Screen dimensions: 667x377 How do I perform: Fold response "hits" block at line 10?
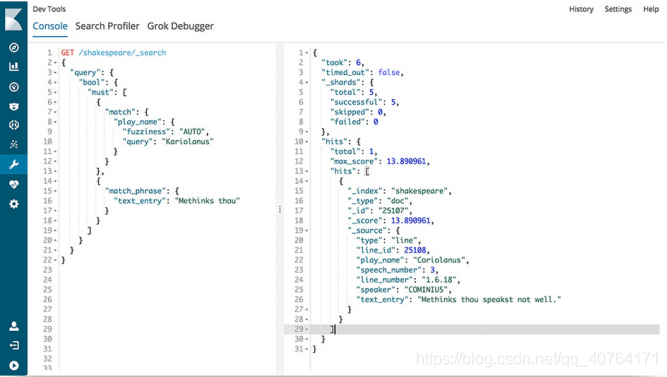pyautogui.click(x=306, y=142)
